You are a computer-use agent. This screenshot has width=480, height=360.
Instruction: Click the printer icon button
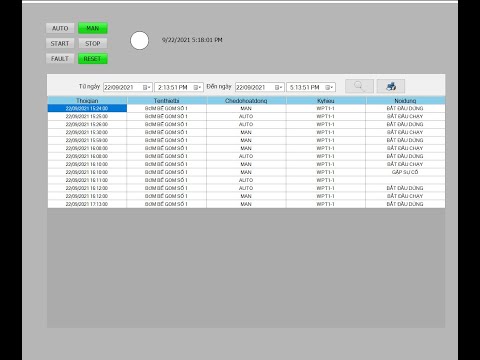(x=391, y=86)
